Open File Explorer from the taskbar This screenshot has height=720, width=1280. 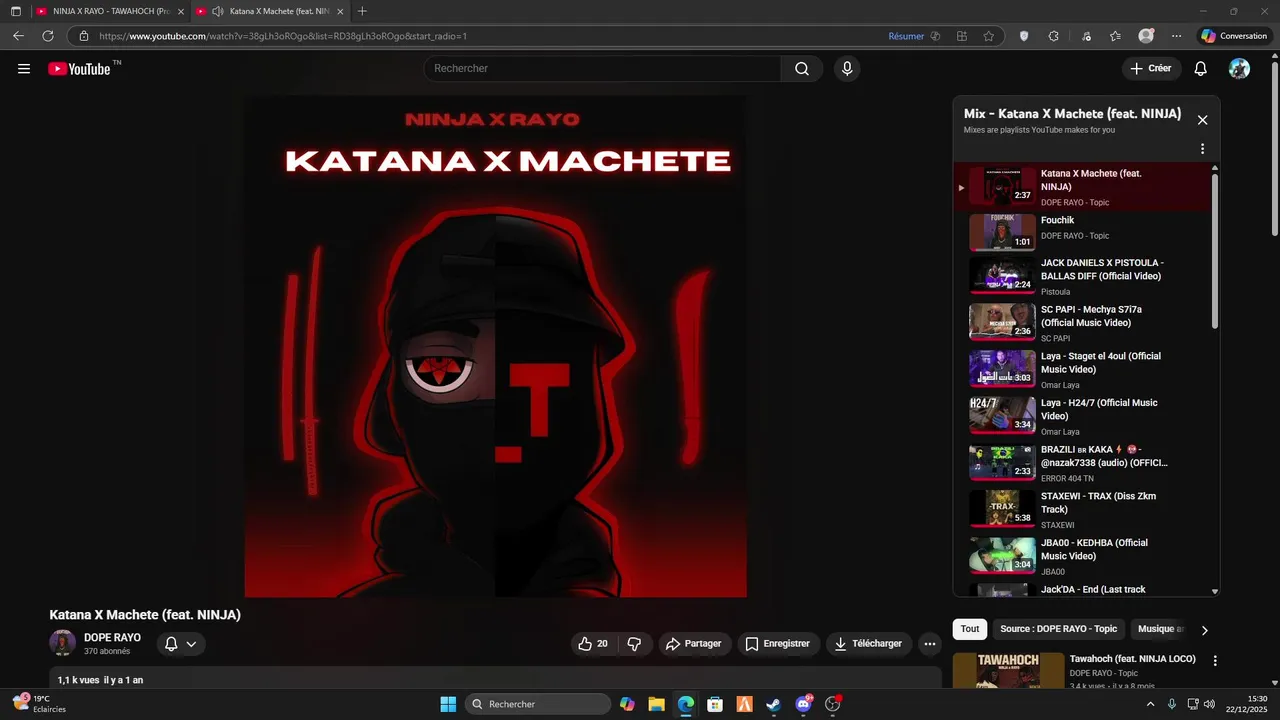[x=656, y=704]
